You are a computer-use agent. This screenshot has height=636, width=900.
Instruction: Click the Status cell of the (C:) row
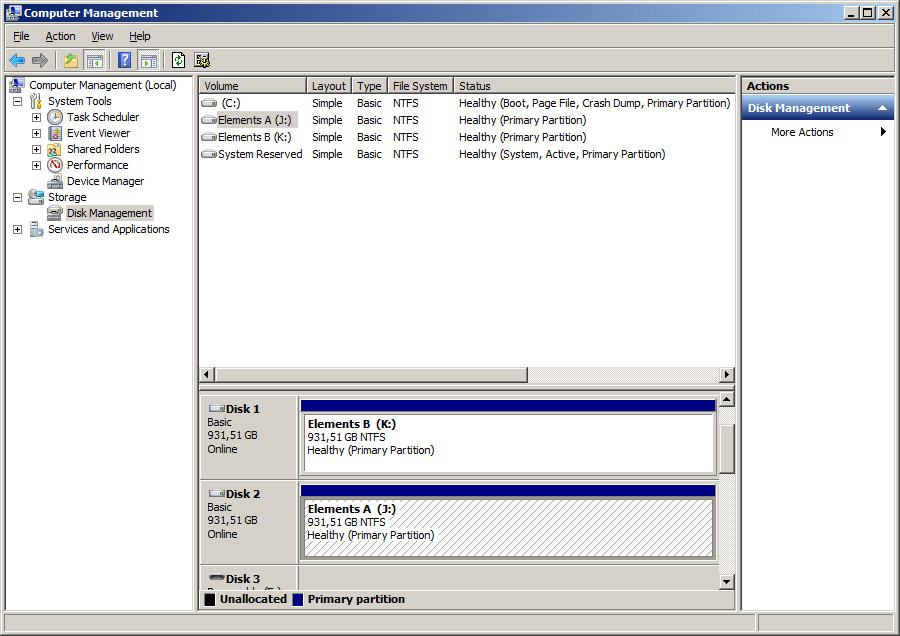click(x=594, y=103)
